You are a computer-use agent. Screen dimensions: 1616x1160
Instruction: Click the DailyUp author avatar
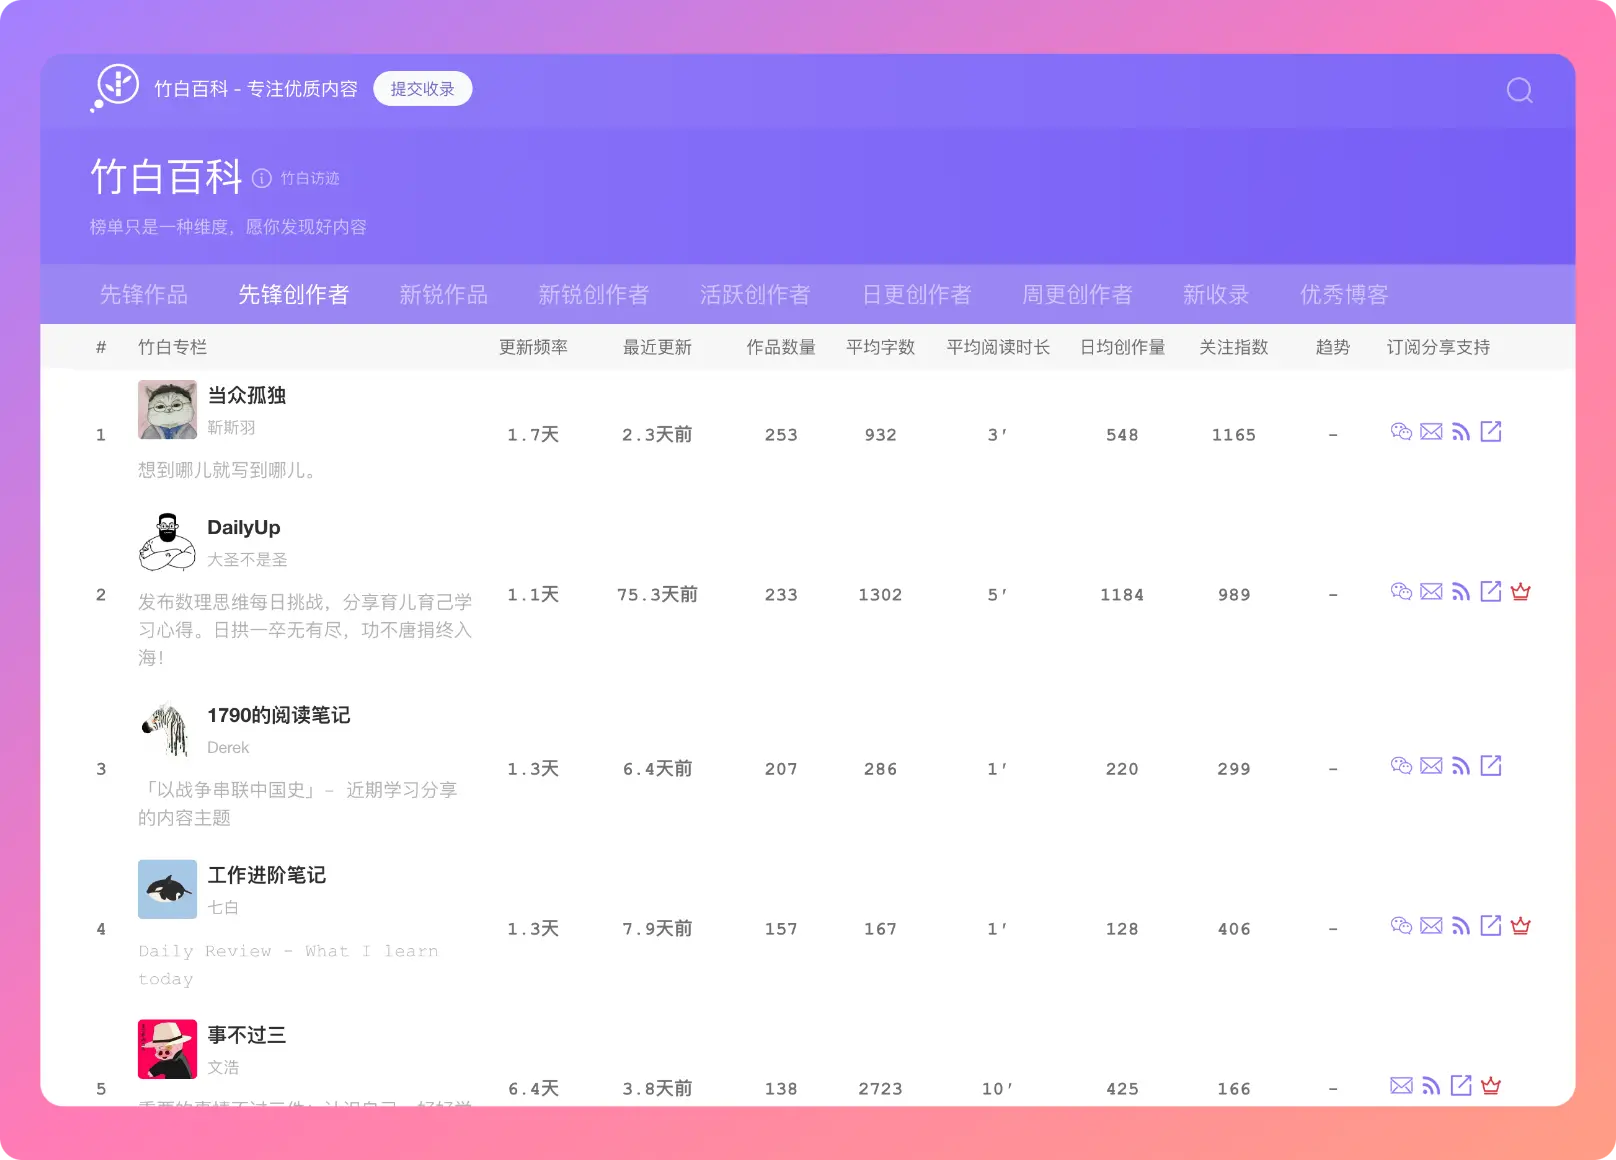167,542
